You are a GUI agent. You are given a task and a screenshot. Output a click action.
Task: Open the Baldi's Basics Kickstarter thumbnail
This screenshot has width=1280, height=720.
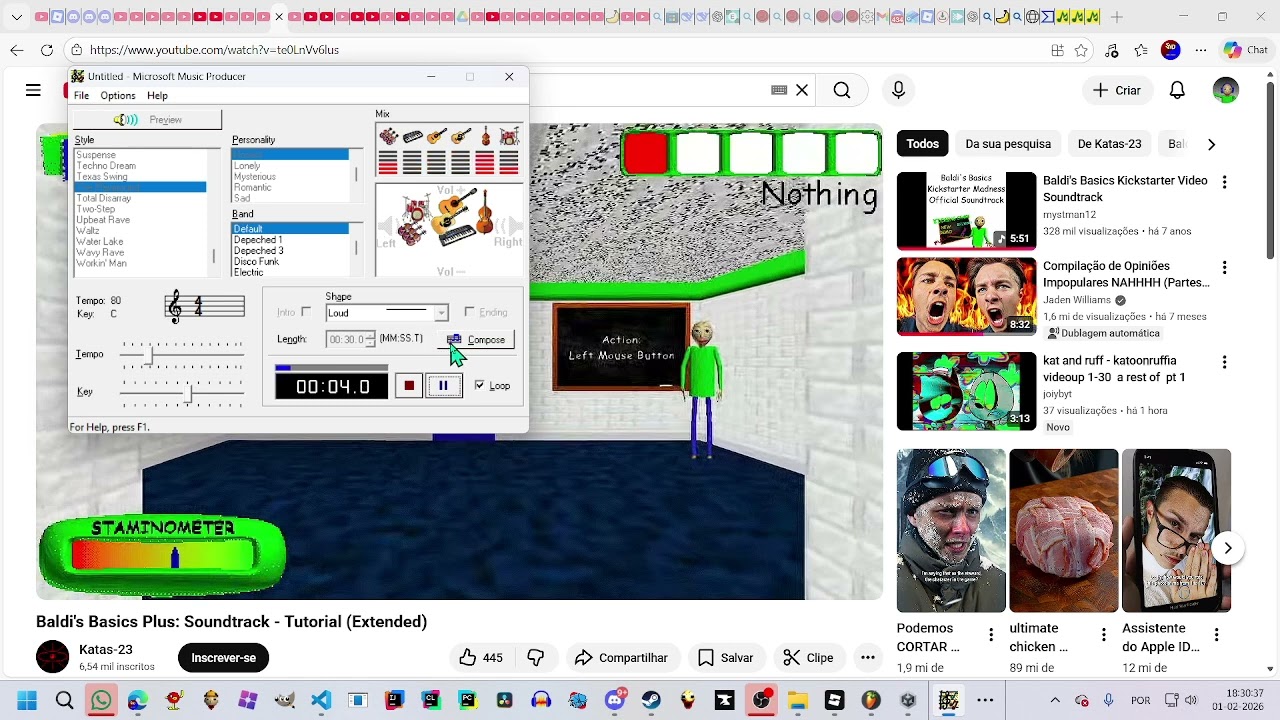tap(966, 210)
